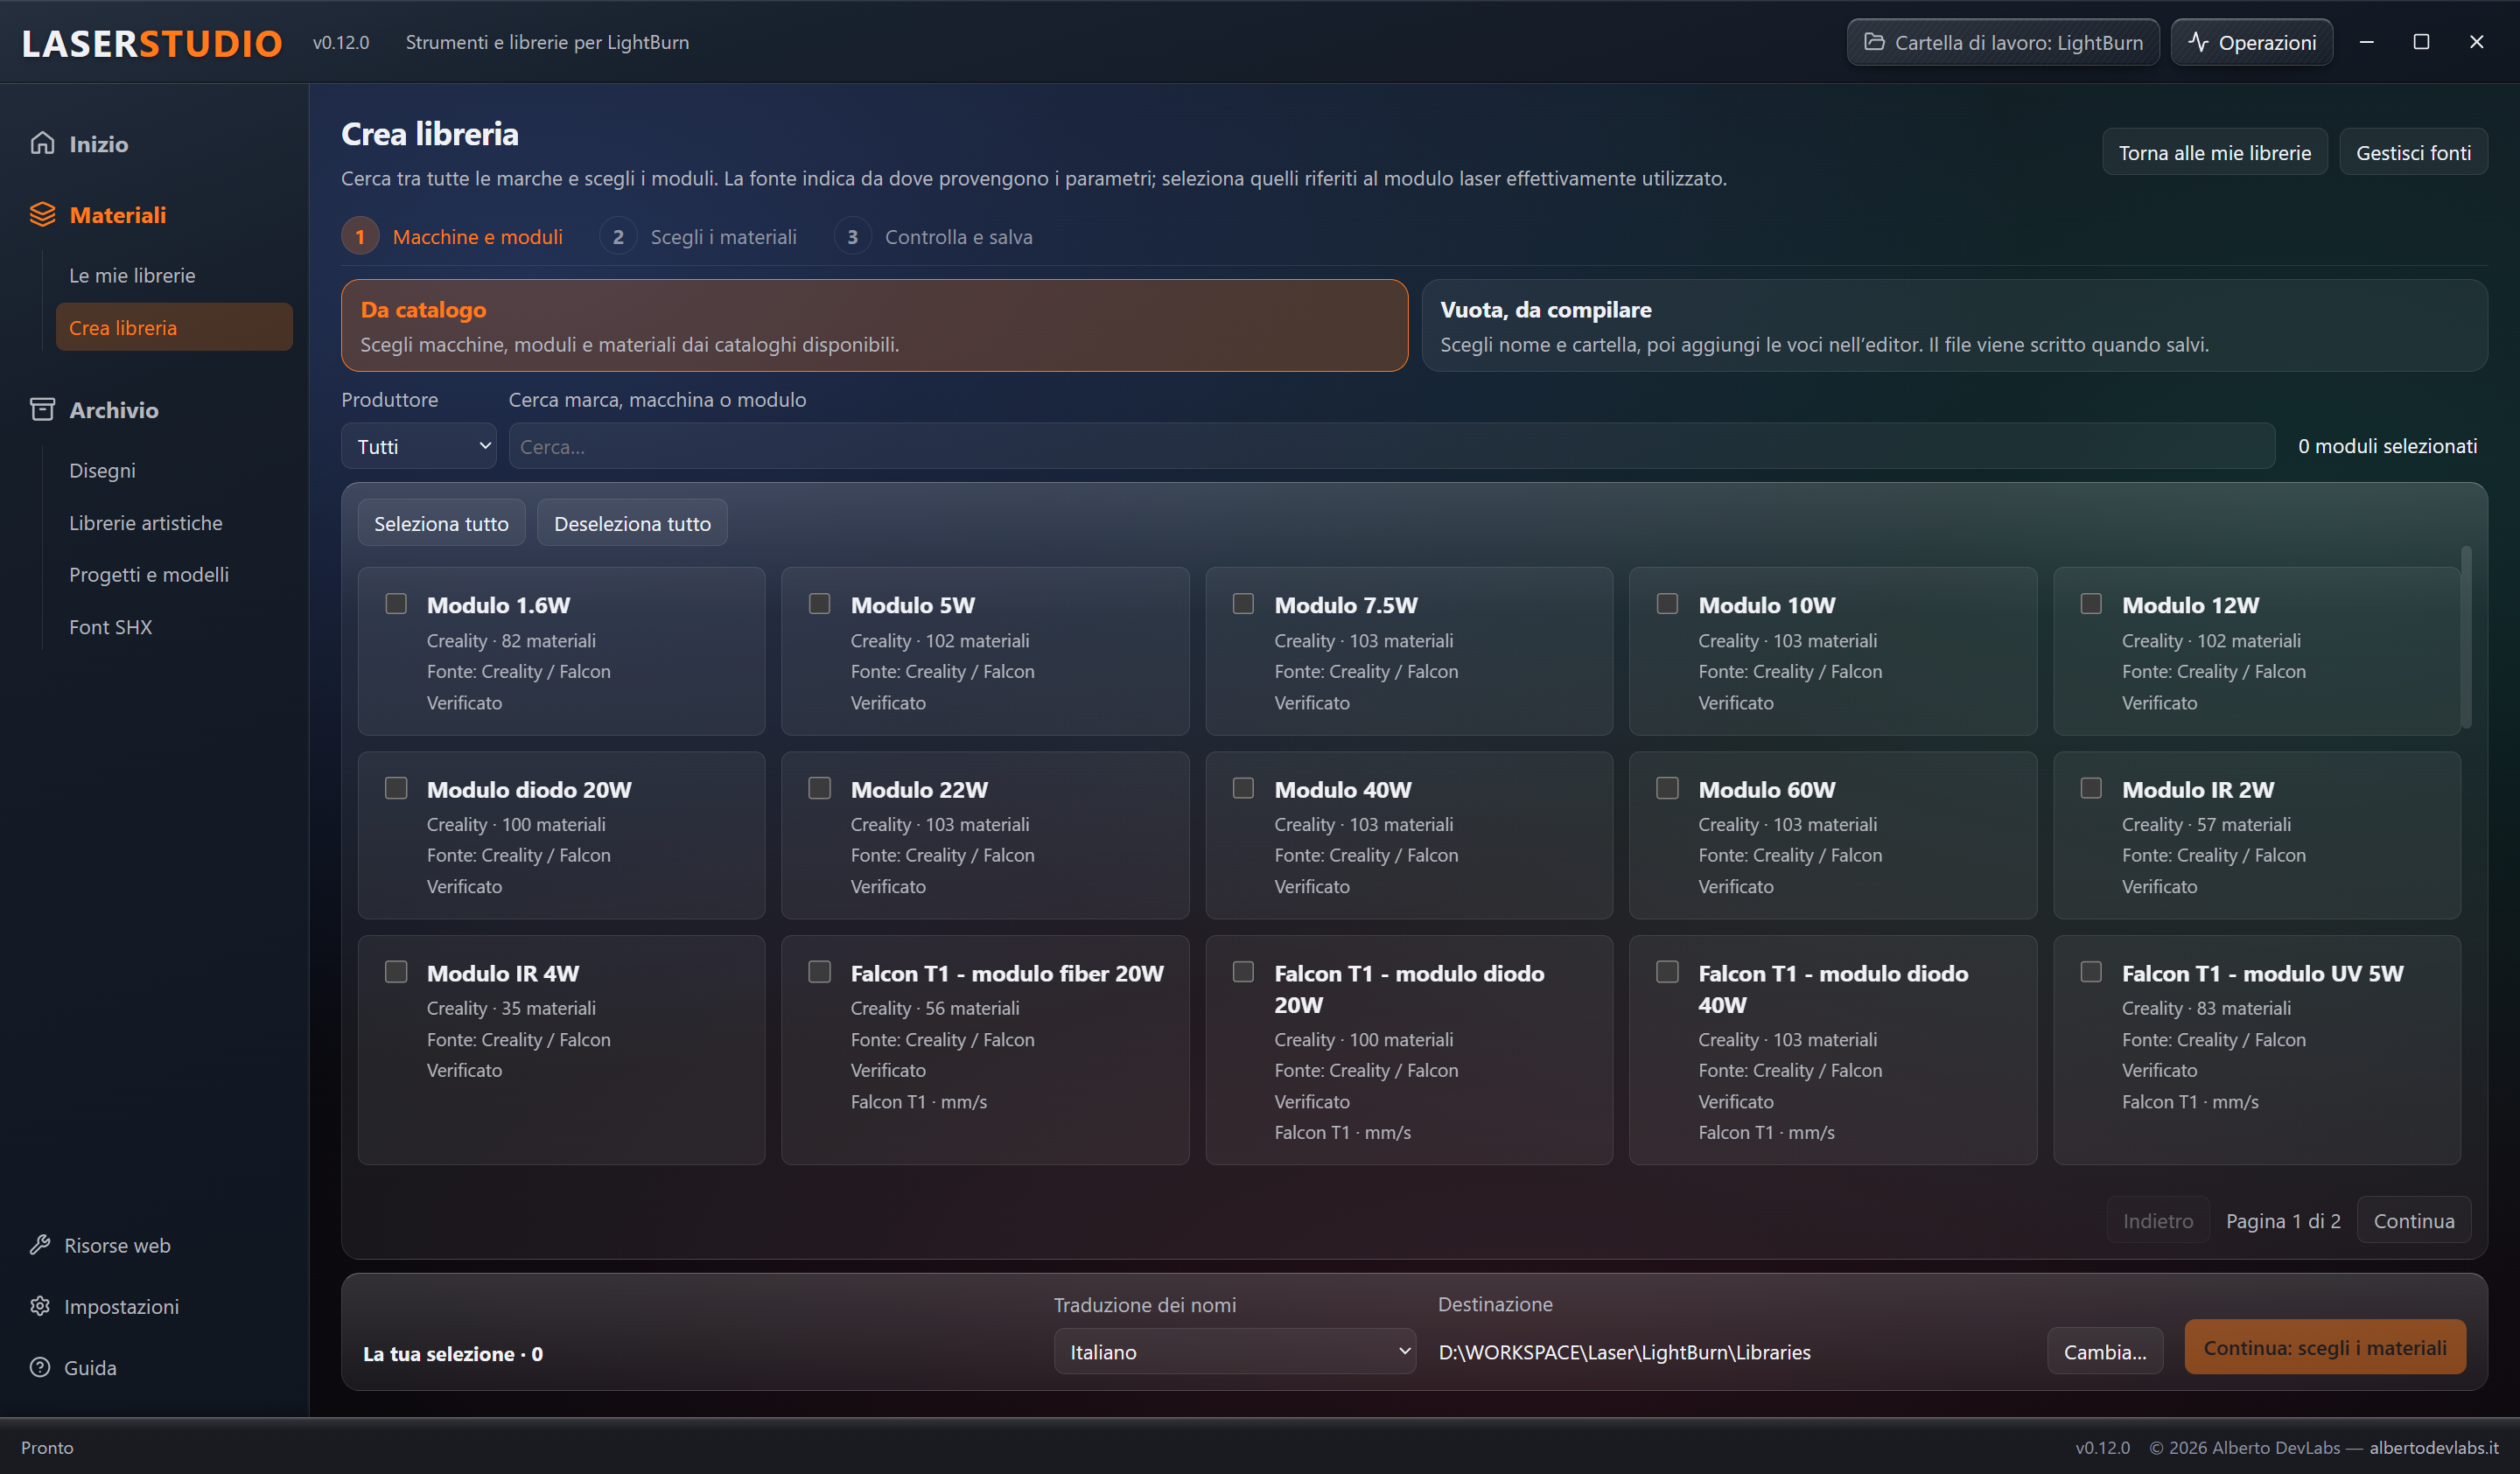Go to step 2 Scegli i materiali
The width and height of the screenshot is (2520, 1474).
click(698, 237)
